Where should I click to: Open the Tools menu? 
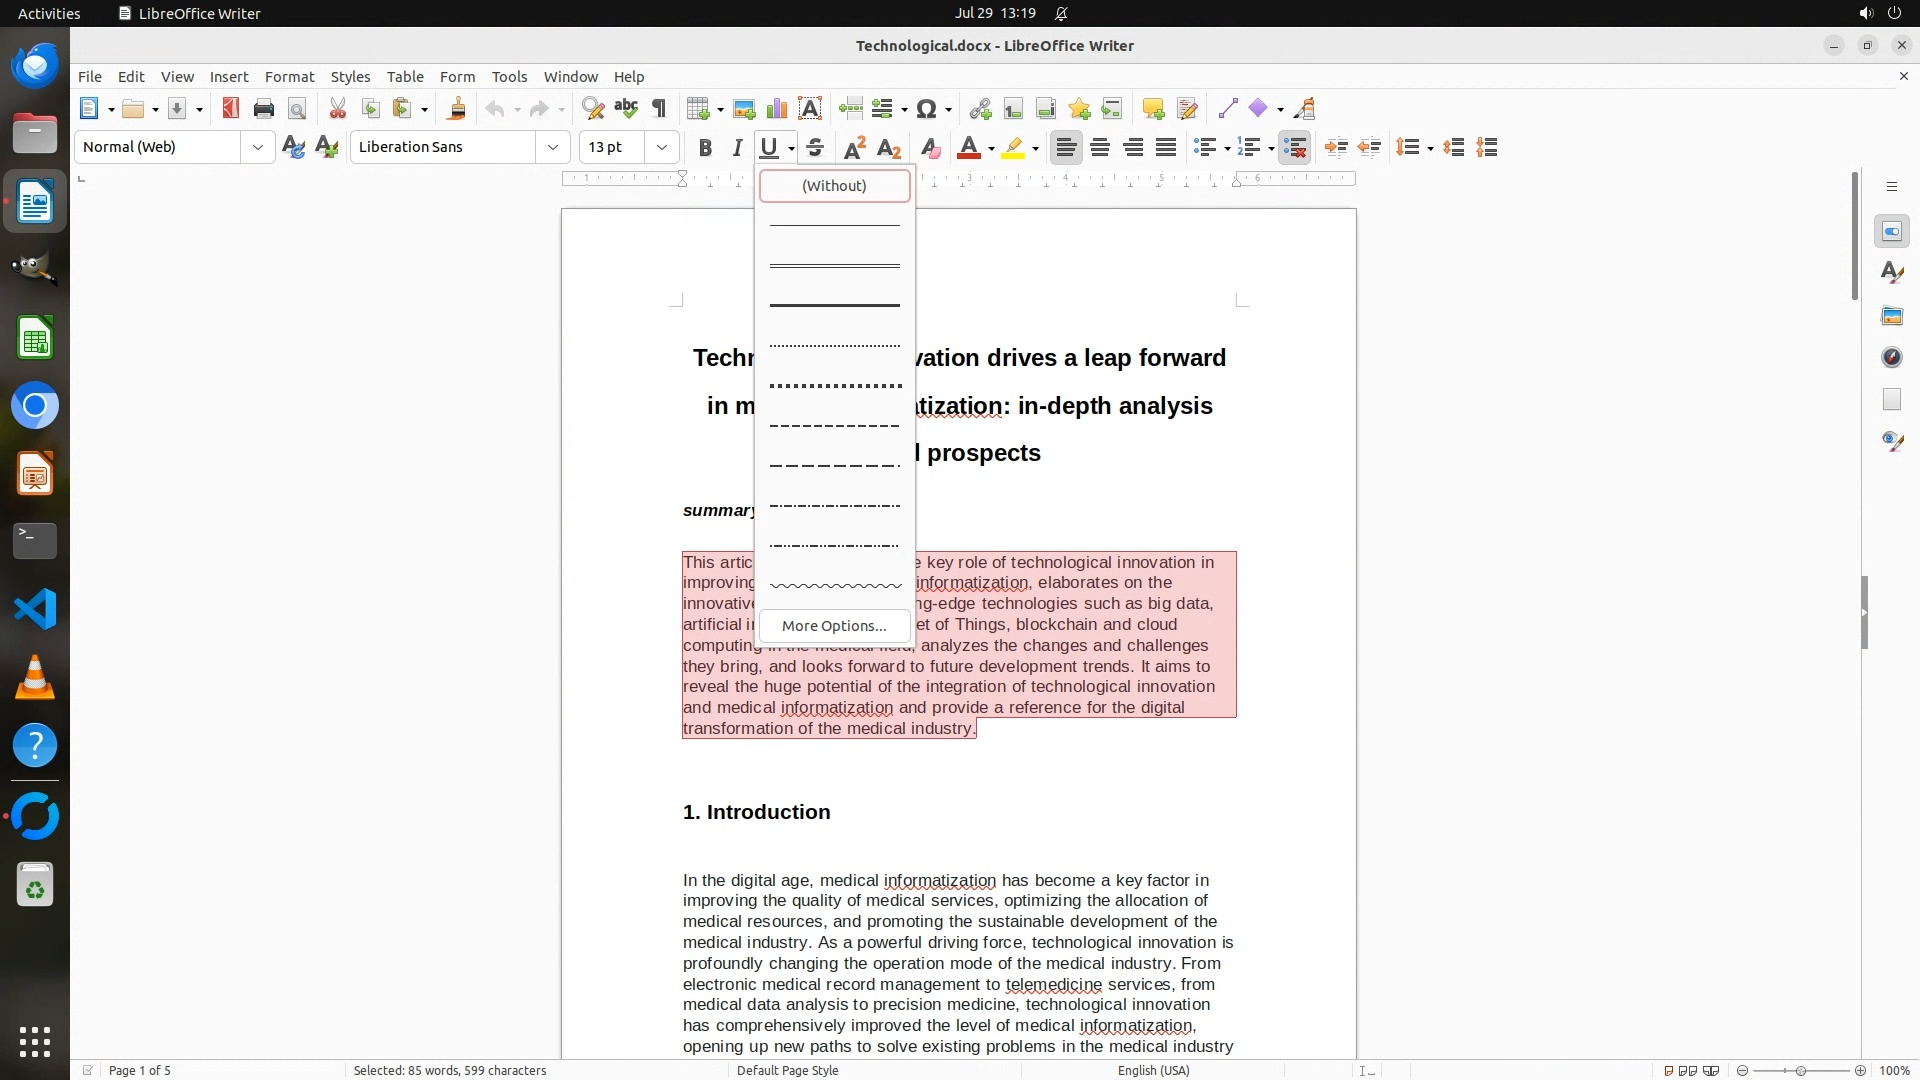pos(509,76)
